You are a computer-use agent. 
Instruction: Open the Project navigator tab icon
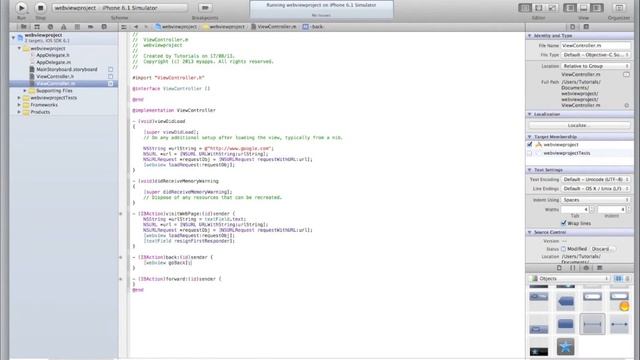tap(24, 27)
